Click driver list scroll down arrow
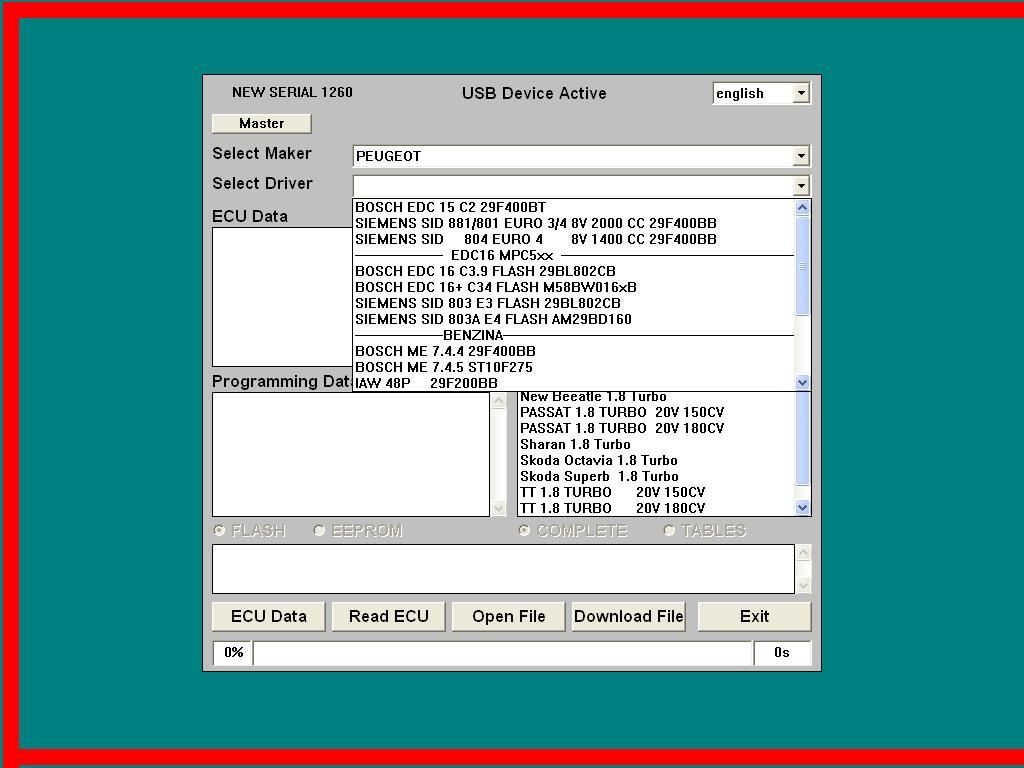1024x768 pixels. point(803,383)
